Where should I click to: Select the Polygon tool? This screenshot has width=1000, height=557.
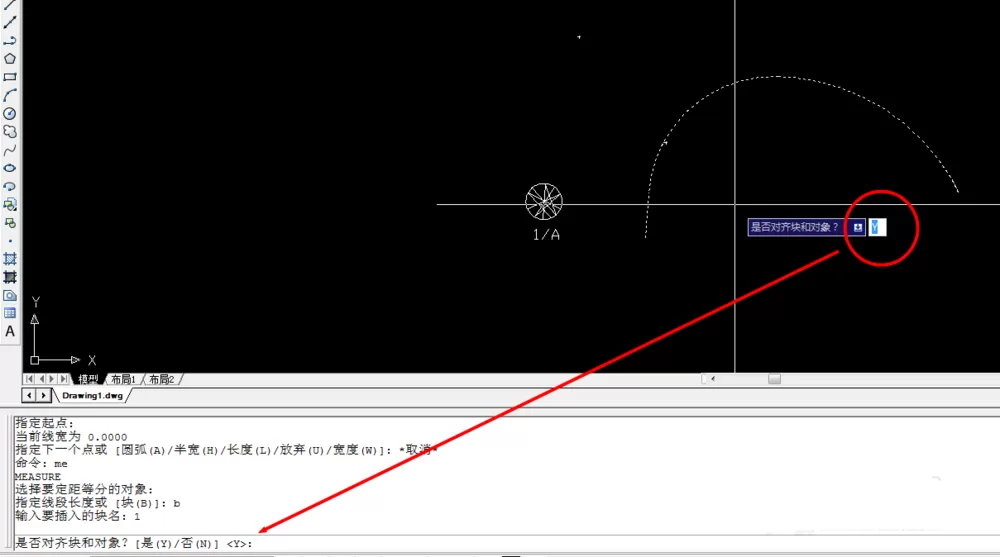tap(10, 59)
